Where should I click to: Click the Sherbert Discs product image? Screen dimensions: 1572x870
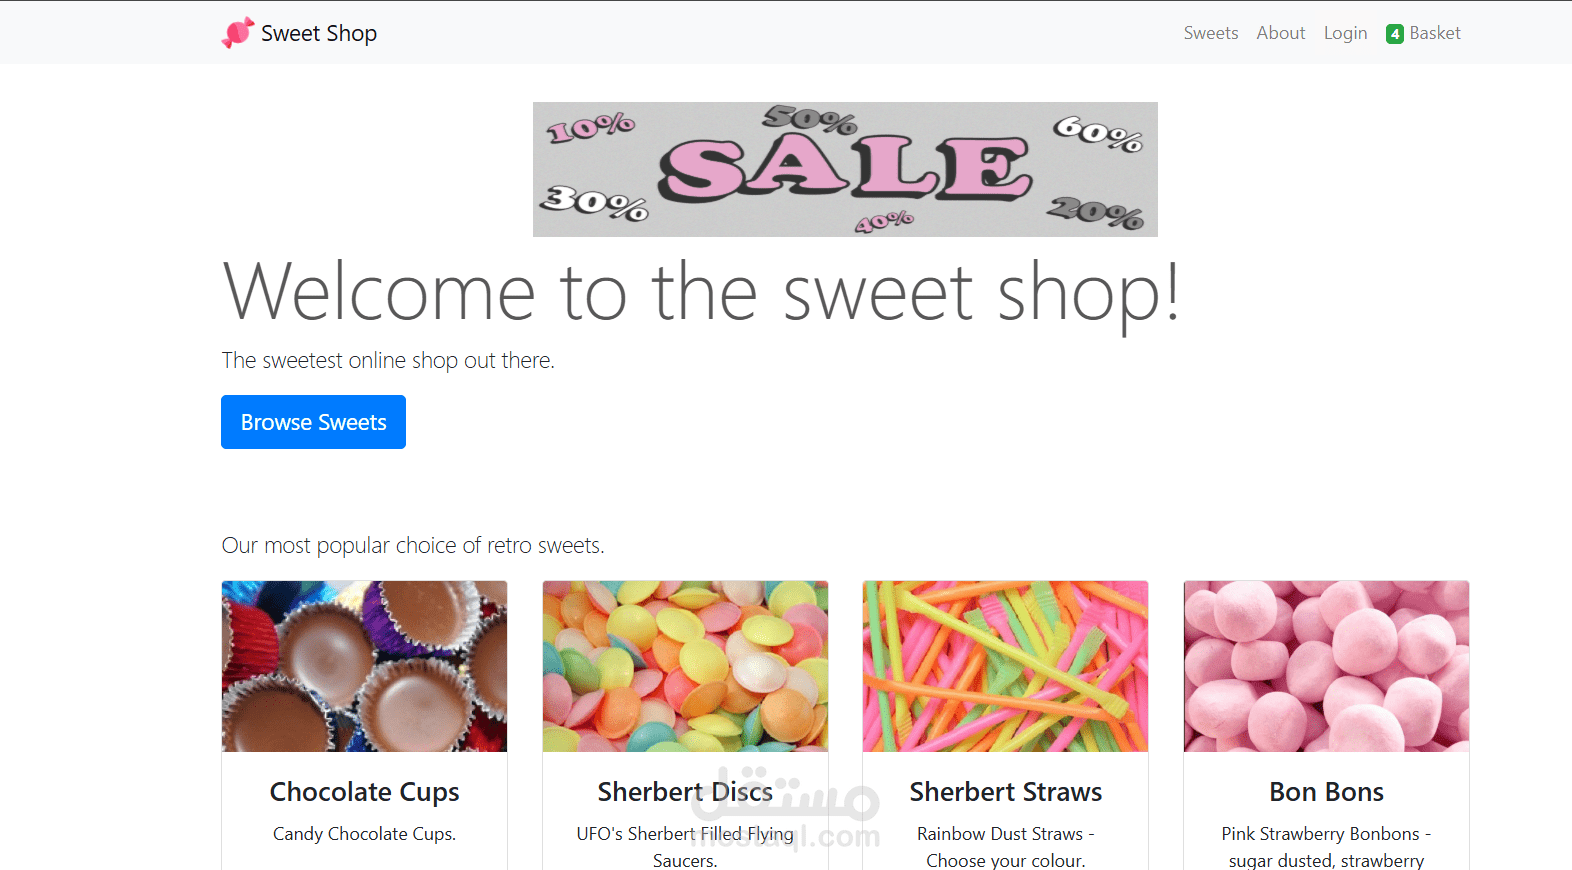click(x=684, y=665)
